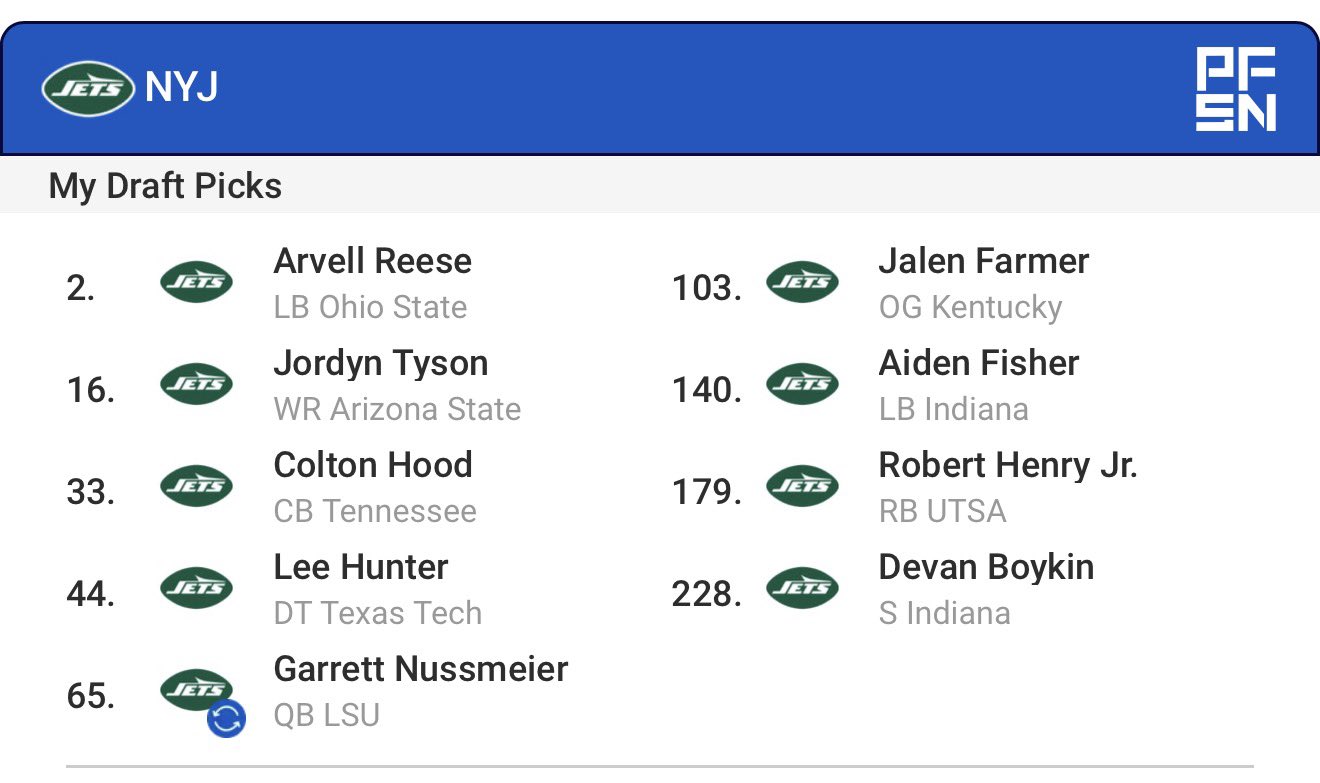Viewport: 1320px width, 783px height.
Task: Click the Jets logo beside Jalen Farmer
Action: [802, 282]
